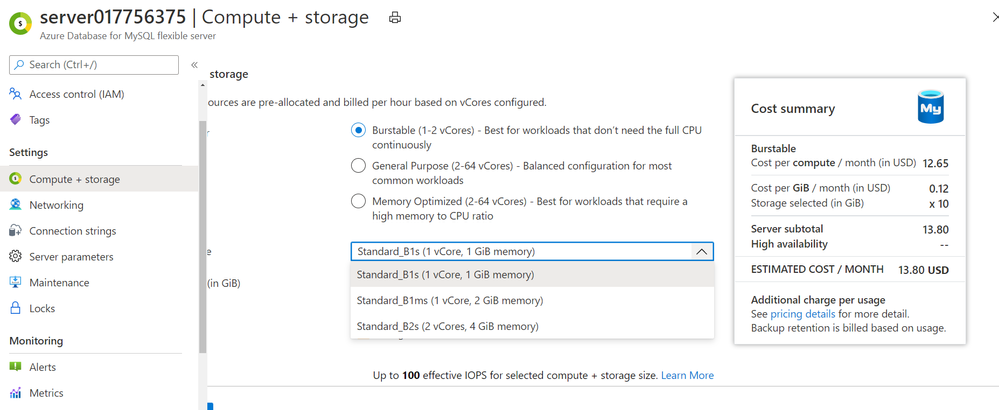The image size is (999, 410).
Task: Click the print icon beside page title
Action: (x=395, y=18)
